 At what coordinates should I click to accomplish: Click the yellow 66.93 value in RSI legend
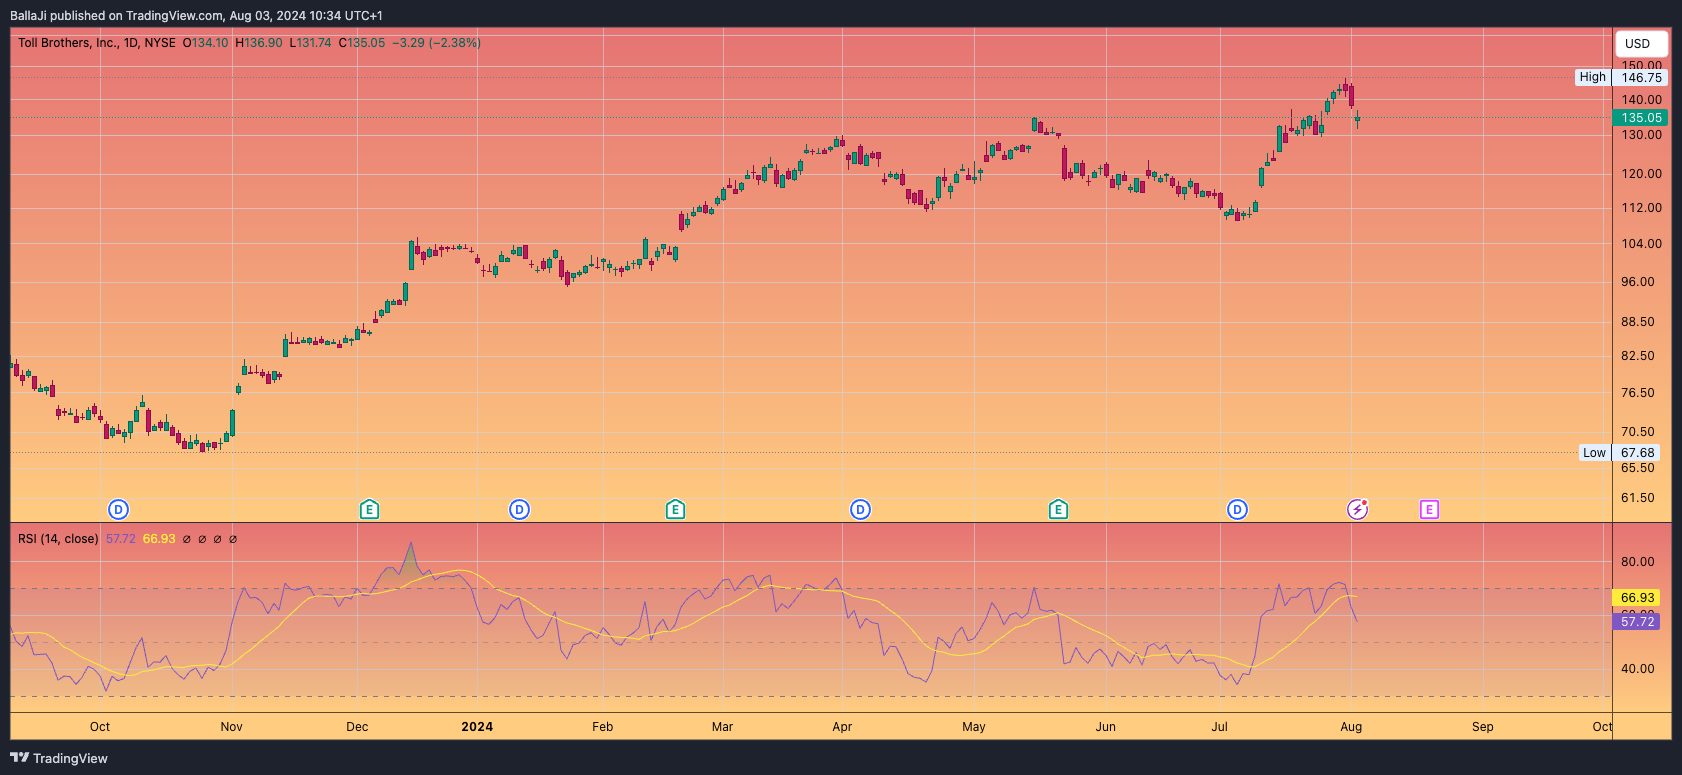(159, 539)
